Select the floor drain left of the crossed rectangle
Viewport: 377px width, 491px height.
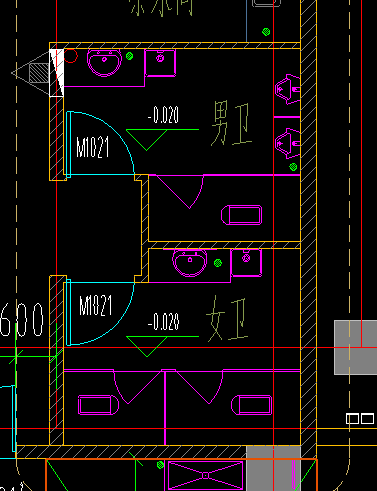click(x=160, y=465)
